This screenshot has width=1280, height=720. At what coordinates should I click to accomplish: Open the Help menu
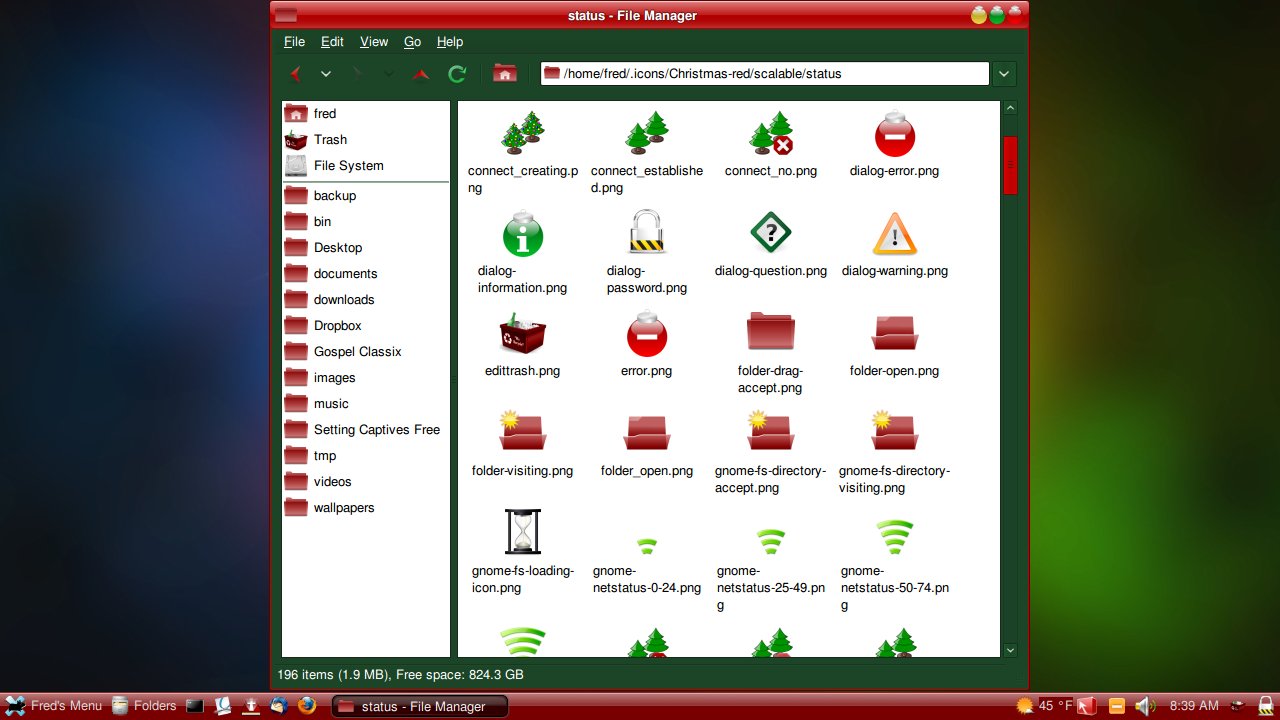point(450,42)
